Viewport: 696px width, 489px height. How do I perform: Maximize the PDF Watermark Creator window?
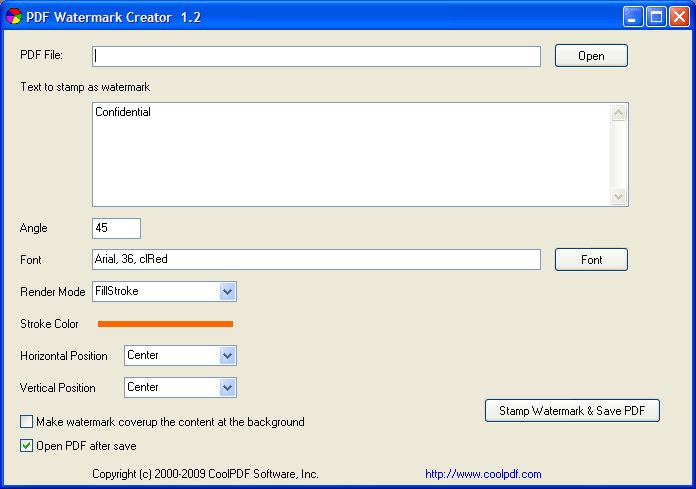pyautogui.click(x=656, y=16)
